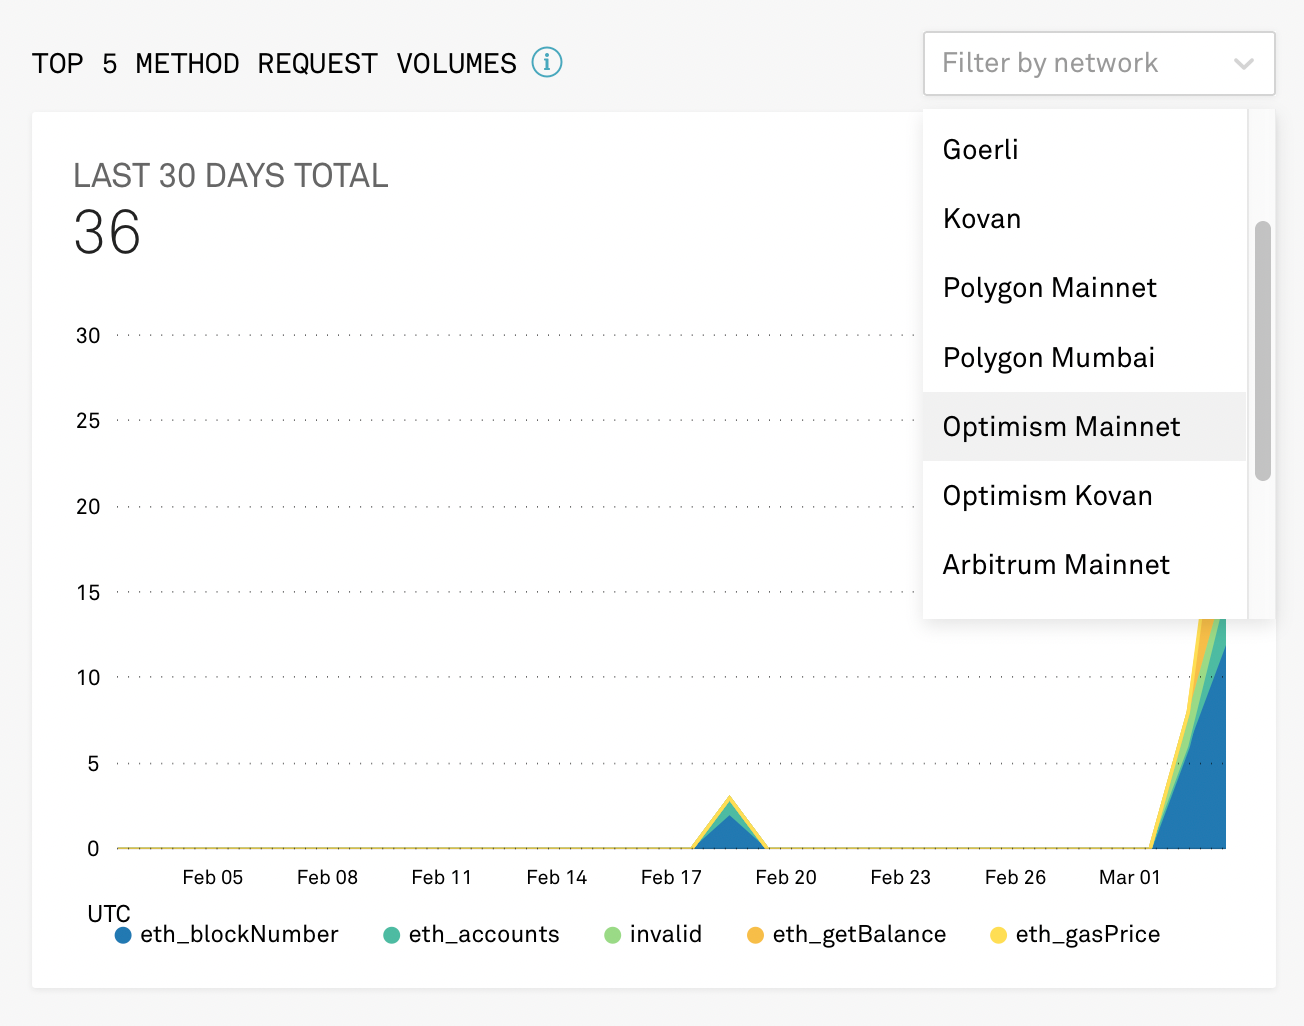Select Arbitrum Mainnet option

[1055, 565]
